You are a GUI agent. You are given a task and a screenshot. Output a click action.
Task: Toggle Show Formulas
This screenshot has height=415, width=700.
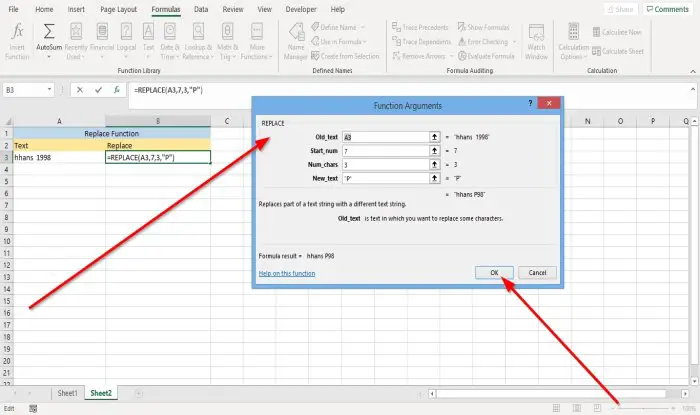pos(483,27)
